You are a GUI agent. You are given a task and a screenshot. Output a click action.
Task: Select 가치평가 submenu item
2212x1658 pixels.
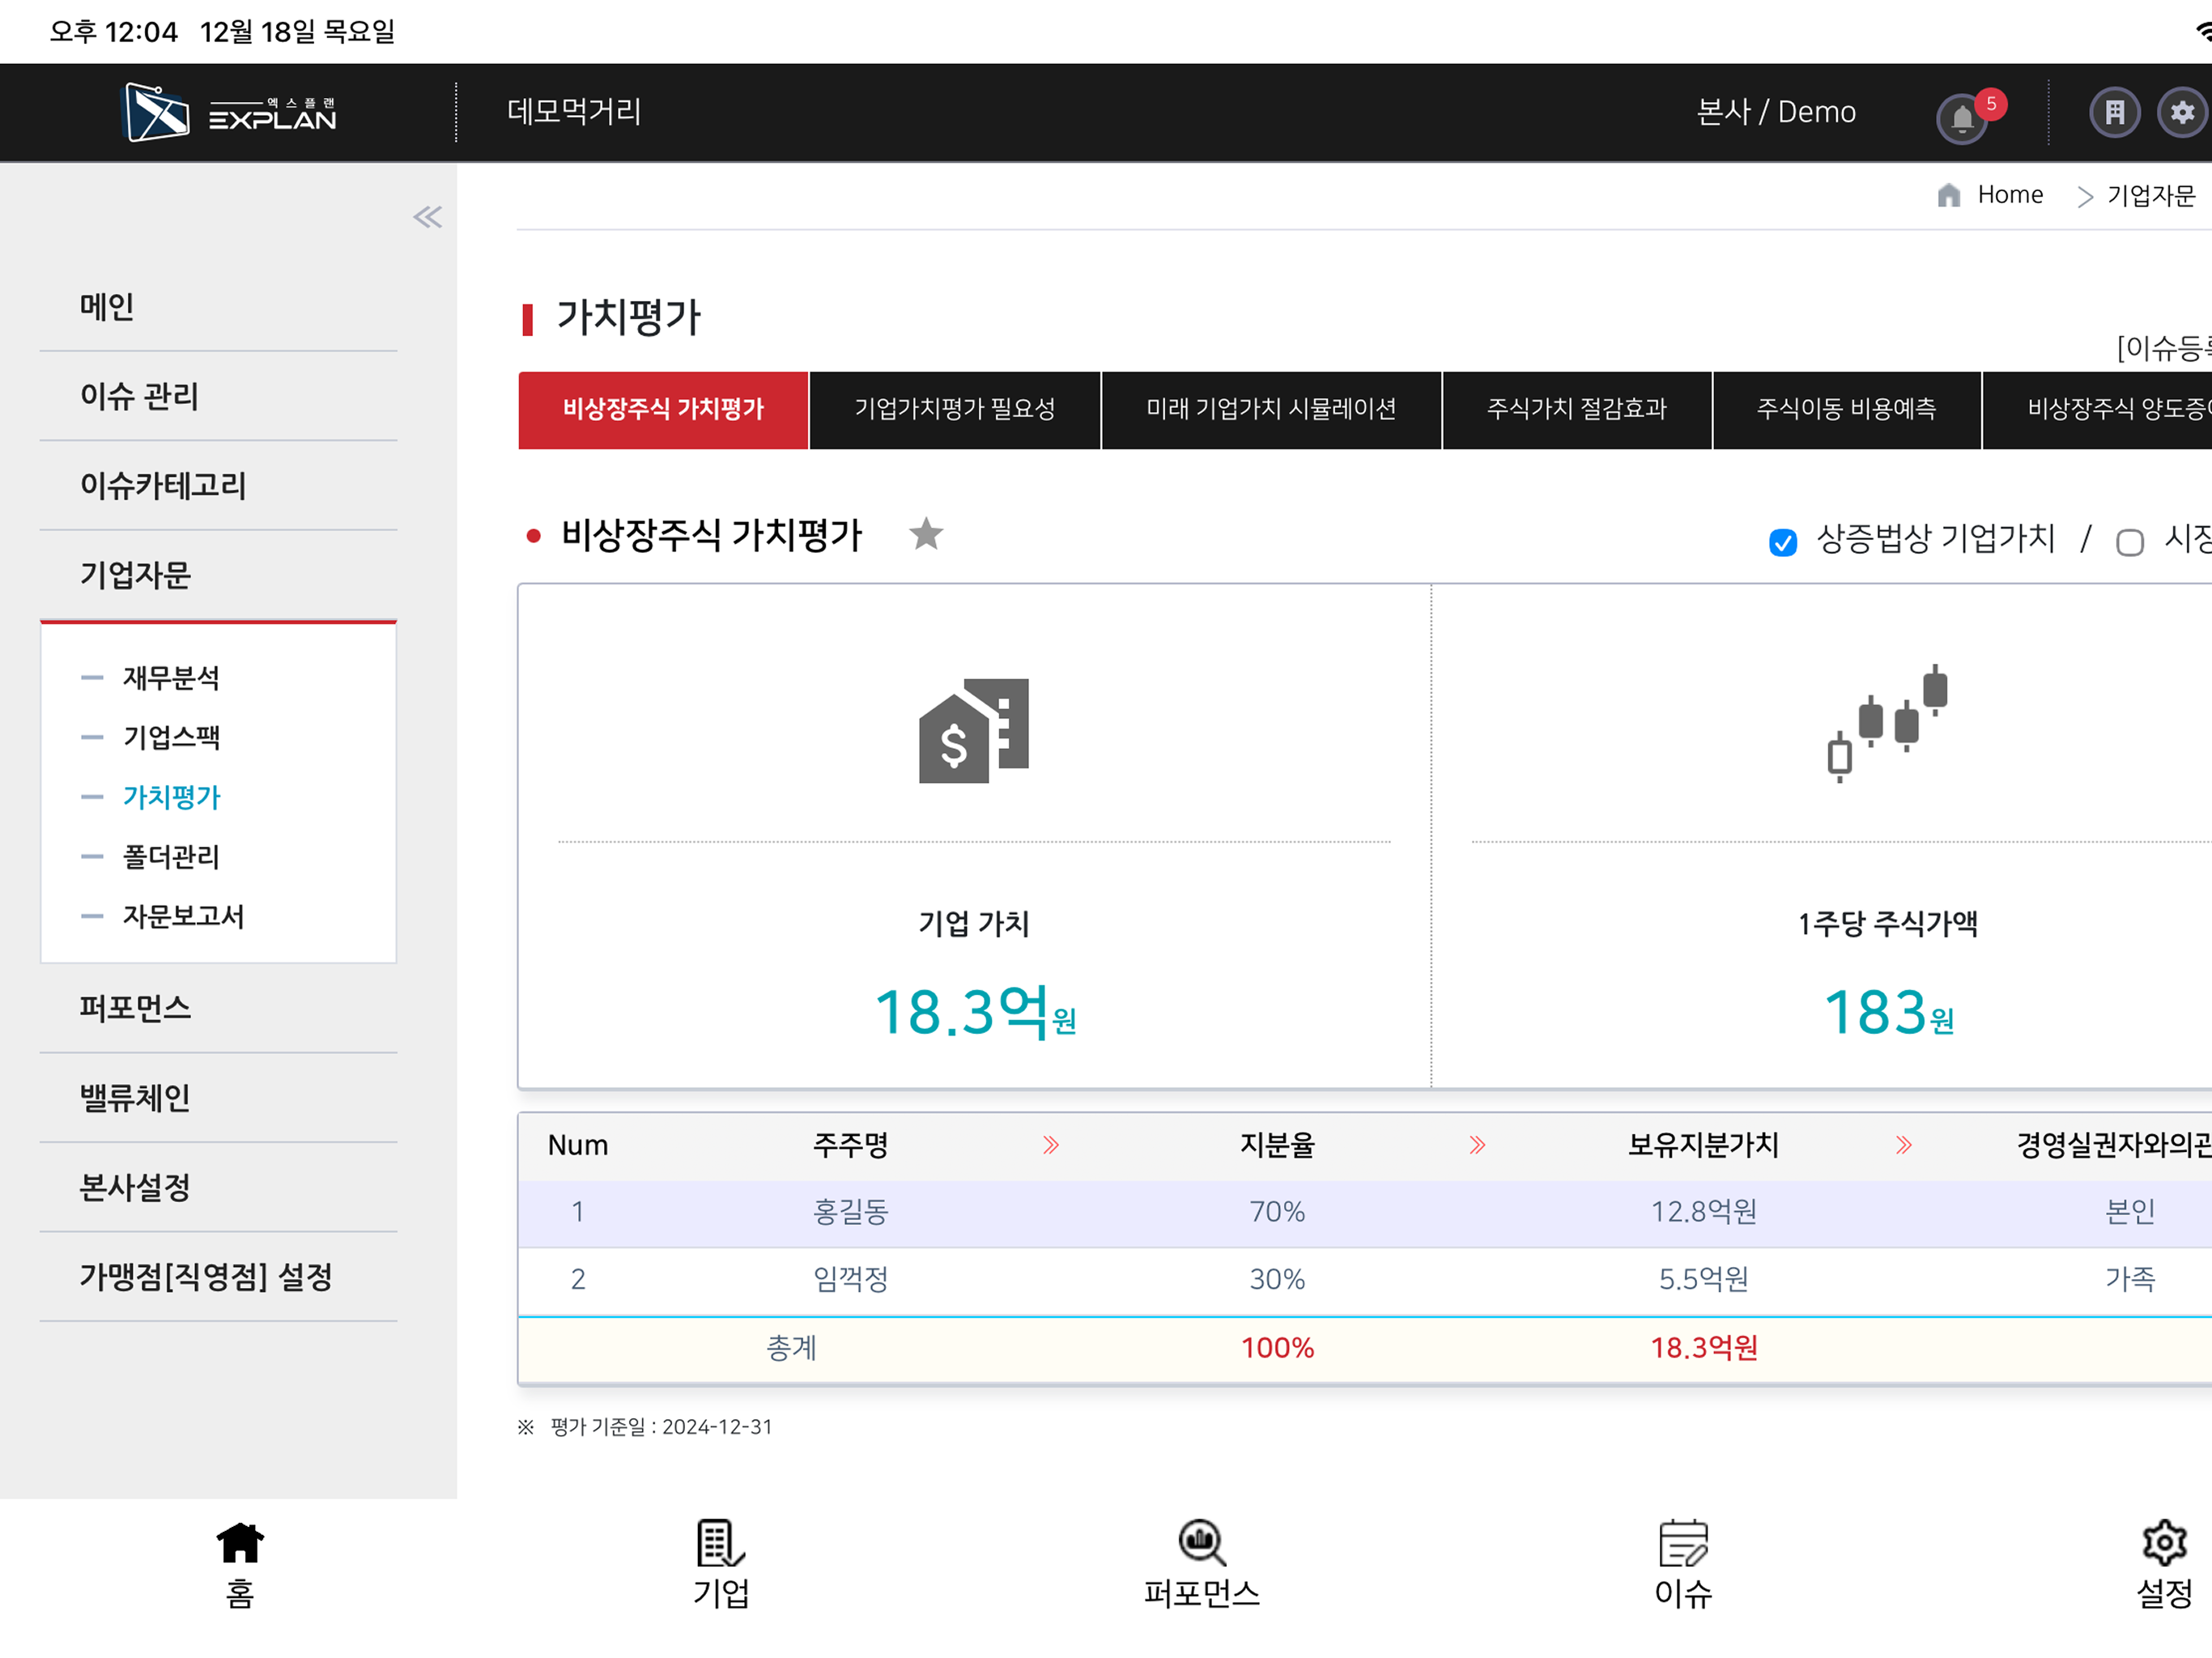point(171,797)
